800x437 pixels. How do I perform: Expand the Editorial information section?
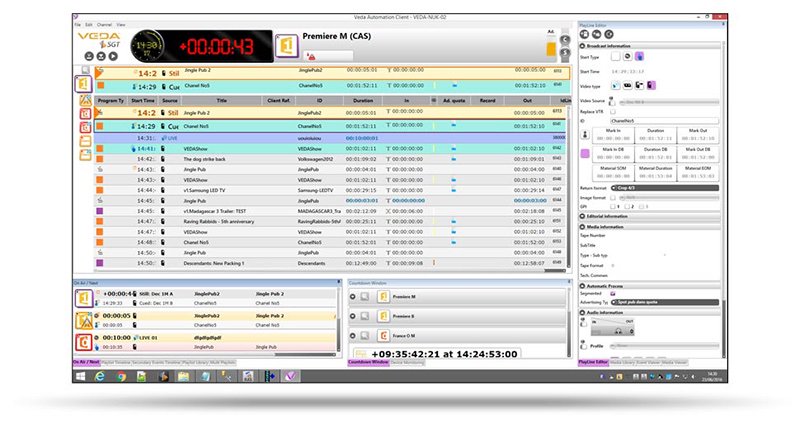582,216
